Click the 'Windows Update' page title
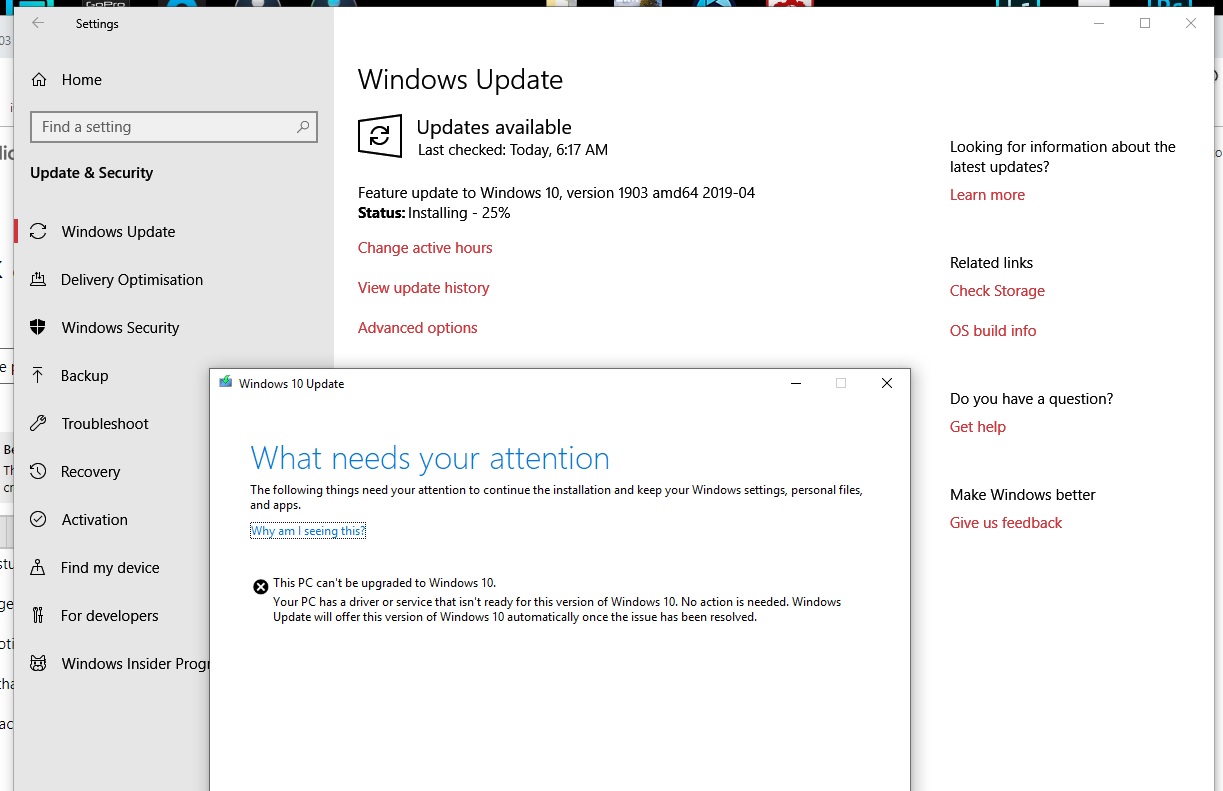 pos(460,80)
